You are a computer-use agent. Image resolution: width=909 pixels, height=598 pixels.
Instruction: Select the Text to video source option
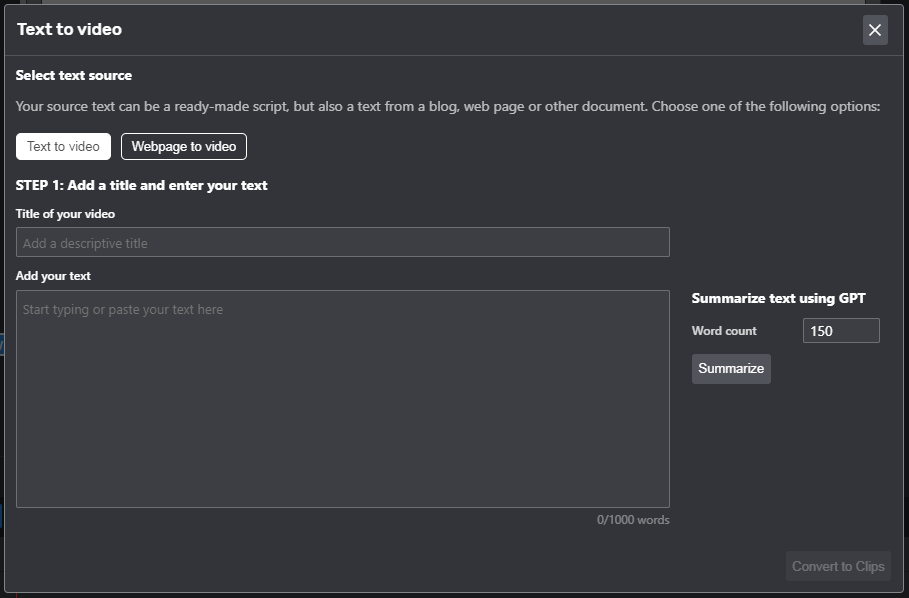[x=63, y=147]
